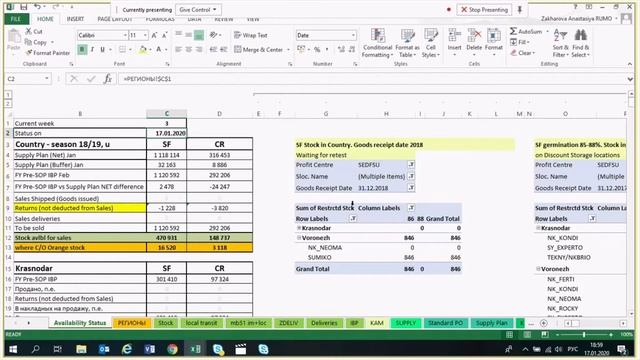
Task: Open File Explorer from the taskbar
Action: point(81,349)
